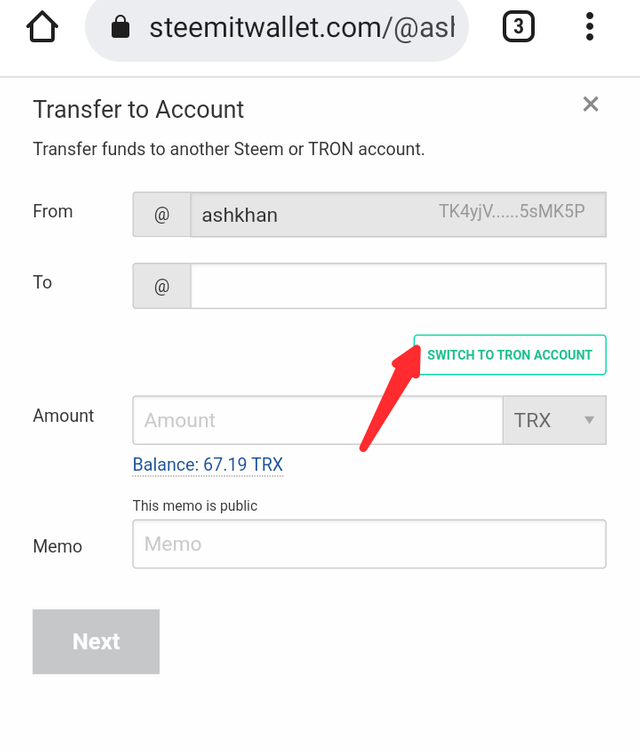Screen dimensions: 640x752
Task: Click the Amount input field
Action: (x=317, y=420)
